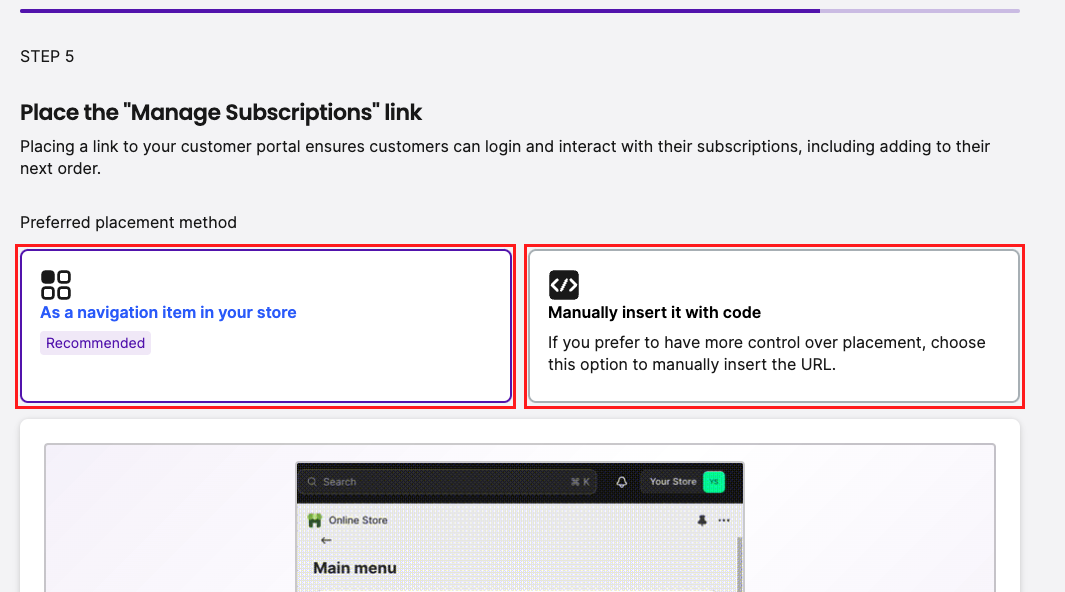Click the grid navigation icon on the recommended card

[56, 284]
